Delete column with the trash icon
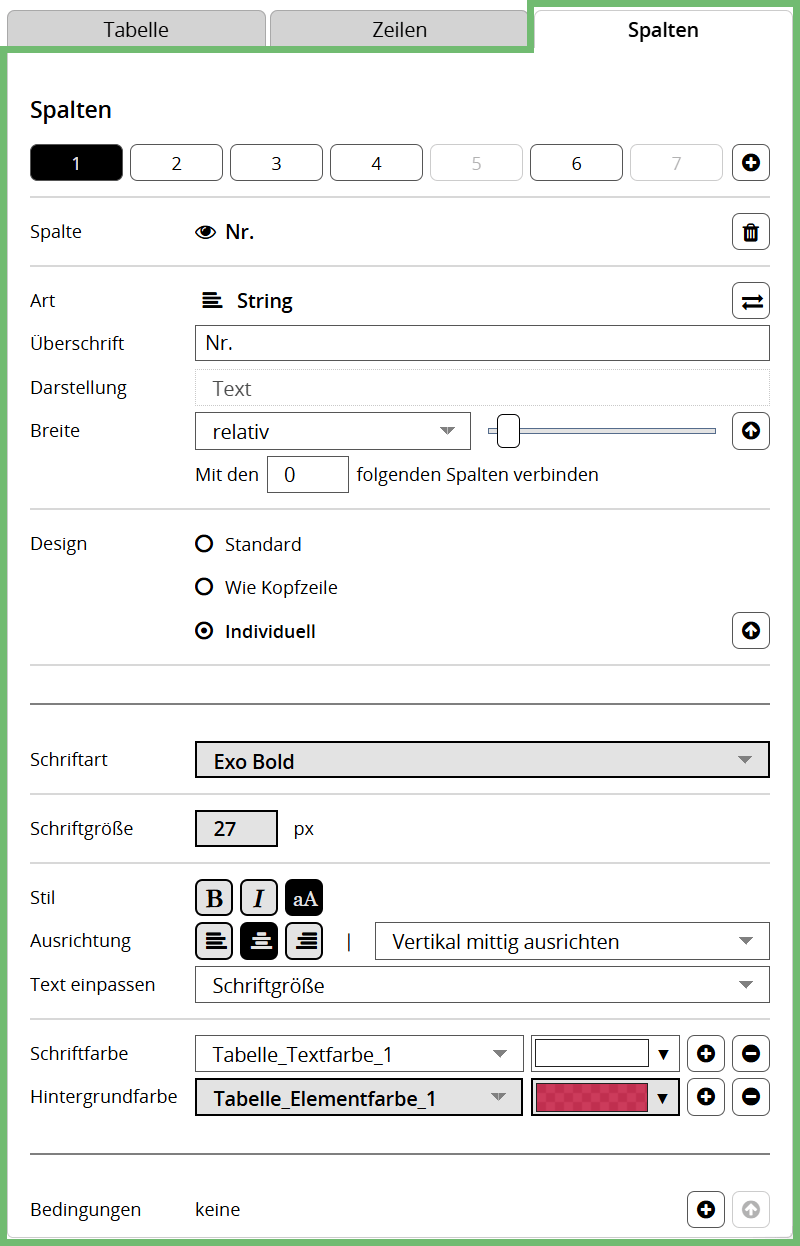 pyautogui.click(x=751, y=232)
